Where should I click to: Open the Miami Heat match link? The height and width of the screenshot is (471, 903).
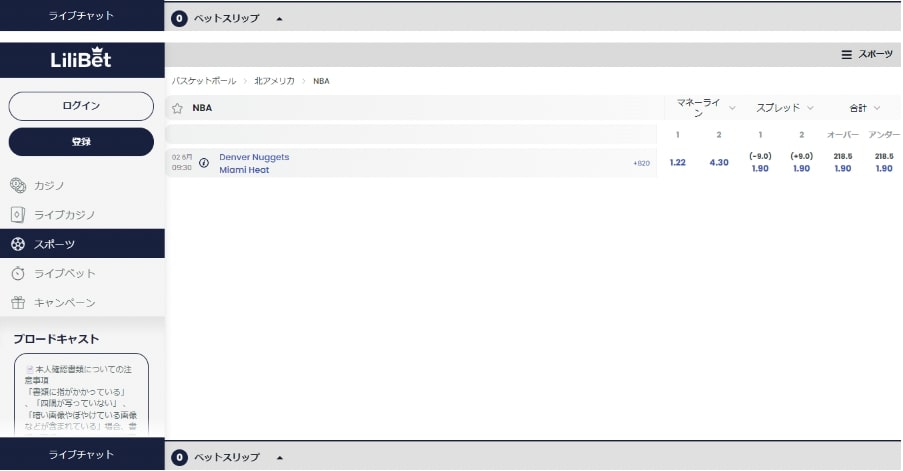point(244,170)
